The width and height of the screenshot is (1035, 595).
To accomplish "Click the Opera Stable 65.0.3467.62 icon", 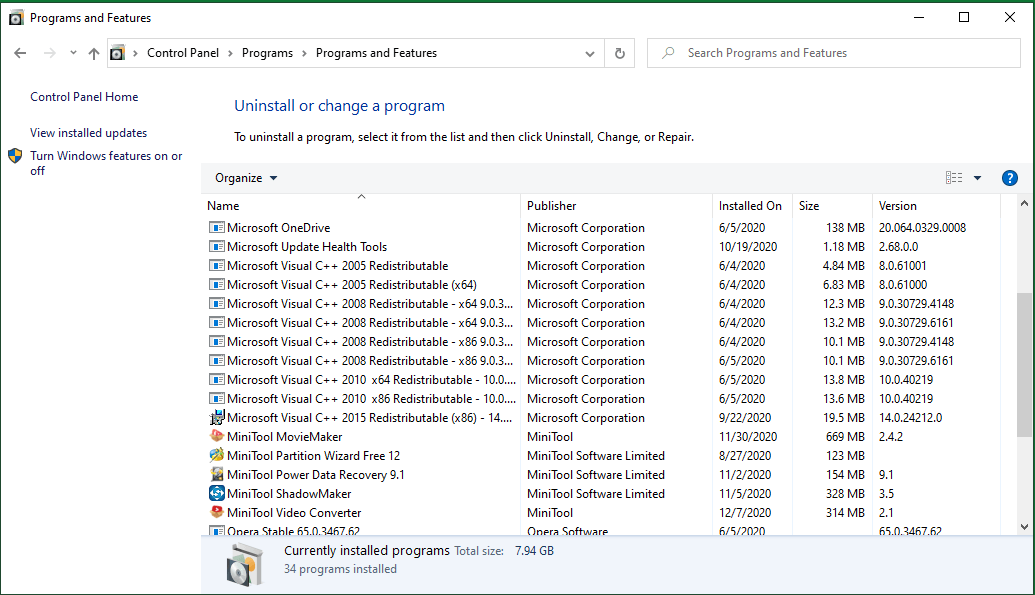I will point(217,531).
